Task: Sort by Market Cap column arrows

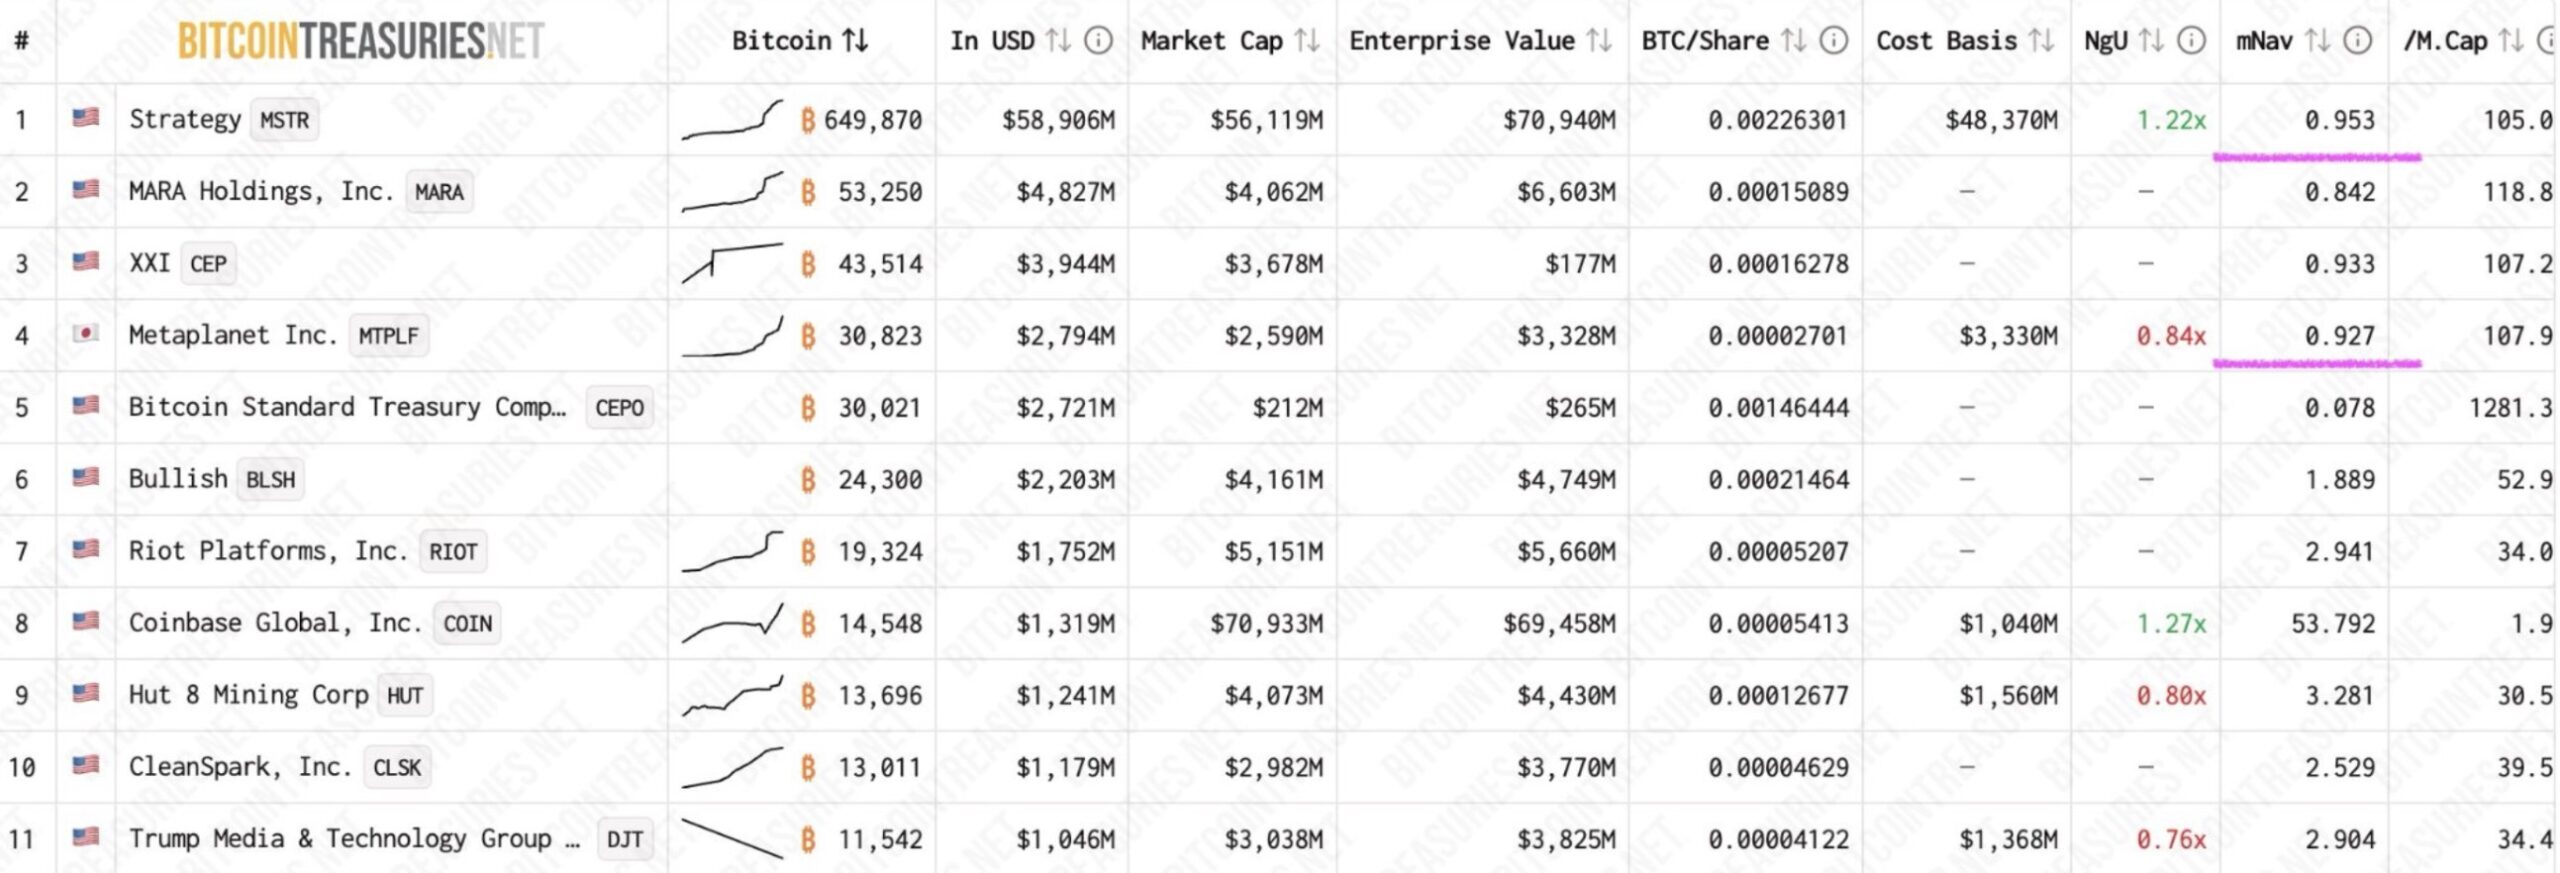Action: [1306, 41]
